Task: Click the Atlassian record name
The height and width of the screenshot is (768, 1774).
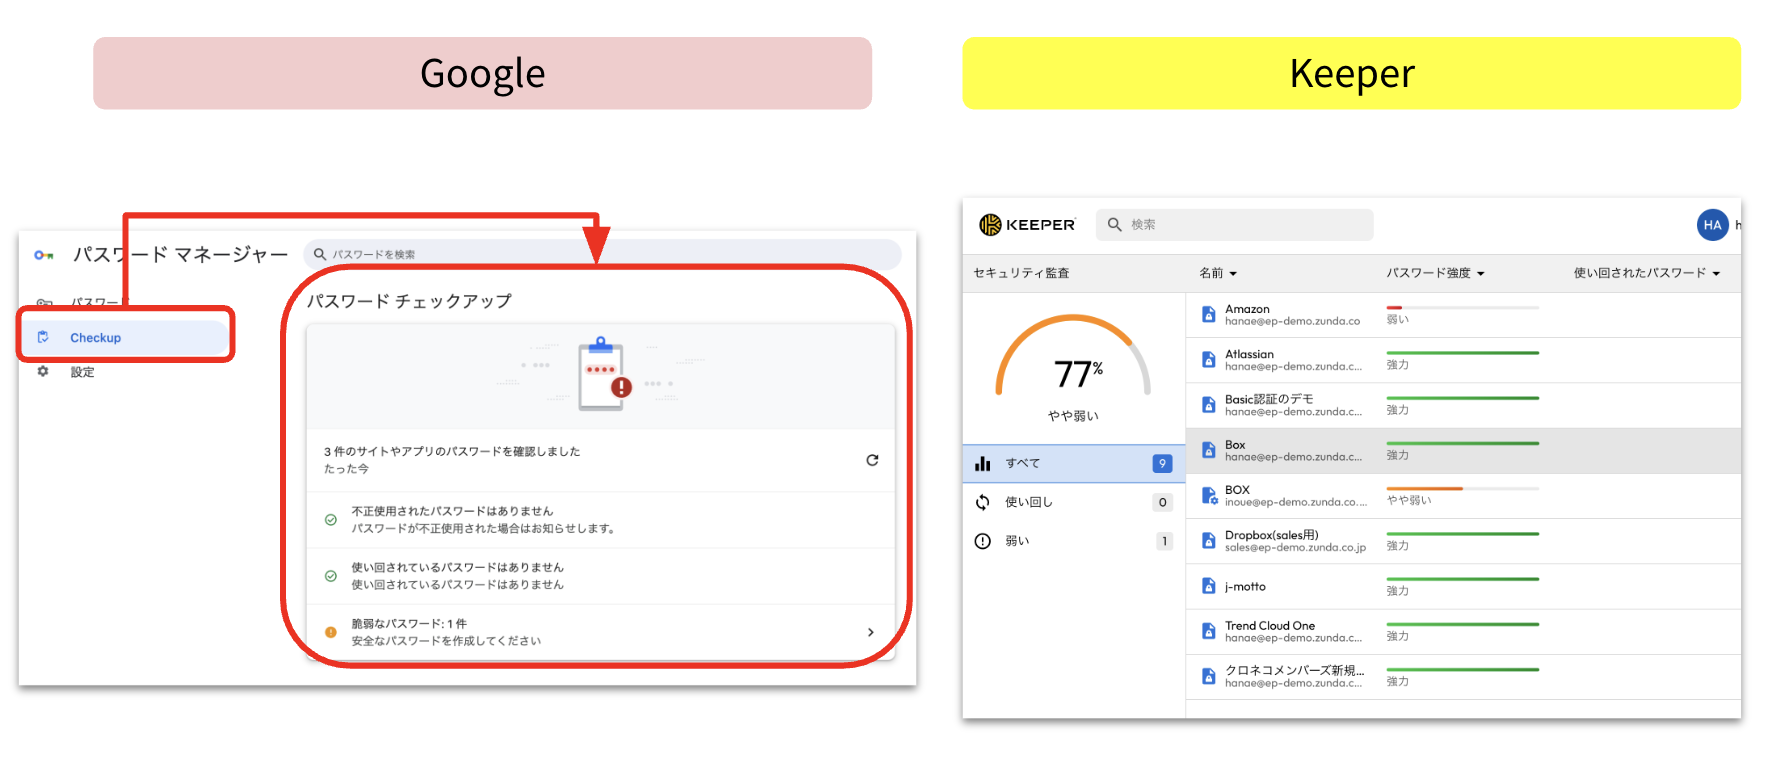Action: [1249, 354]
